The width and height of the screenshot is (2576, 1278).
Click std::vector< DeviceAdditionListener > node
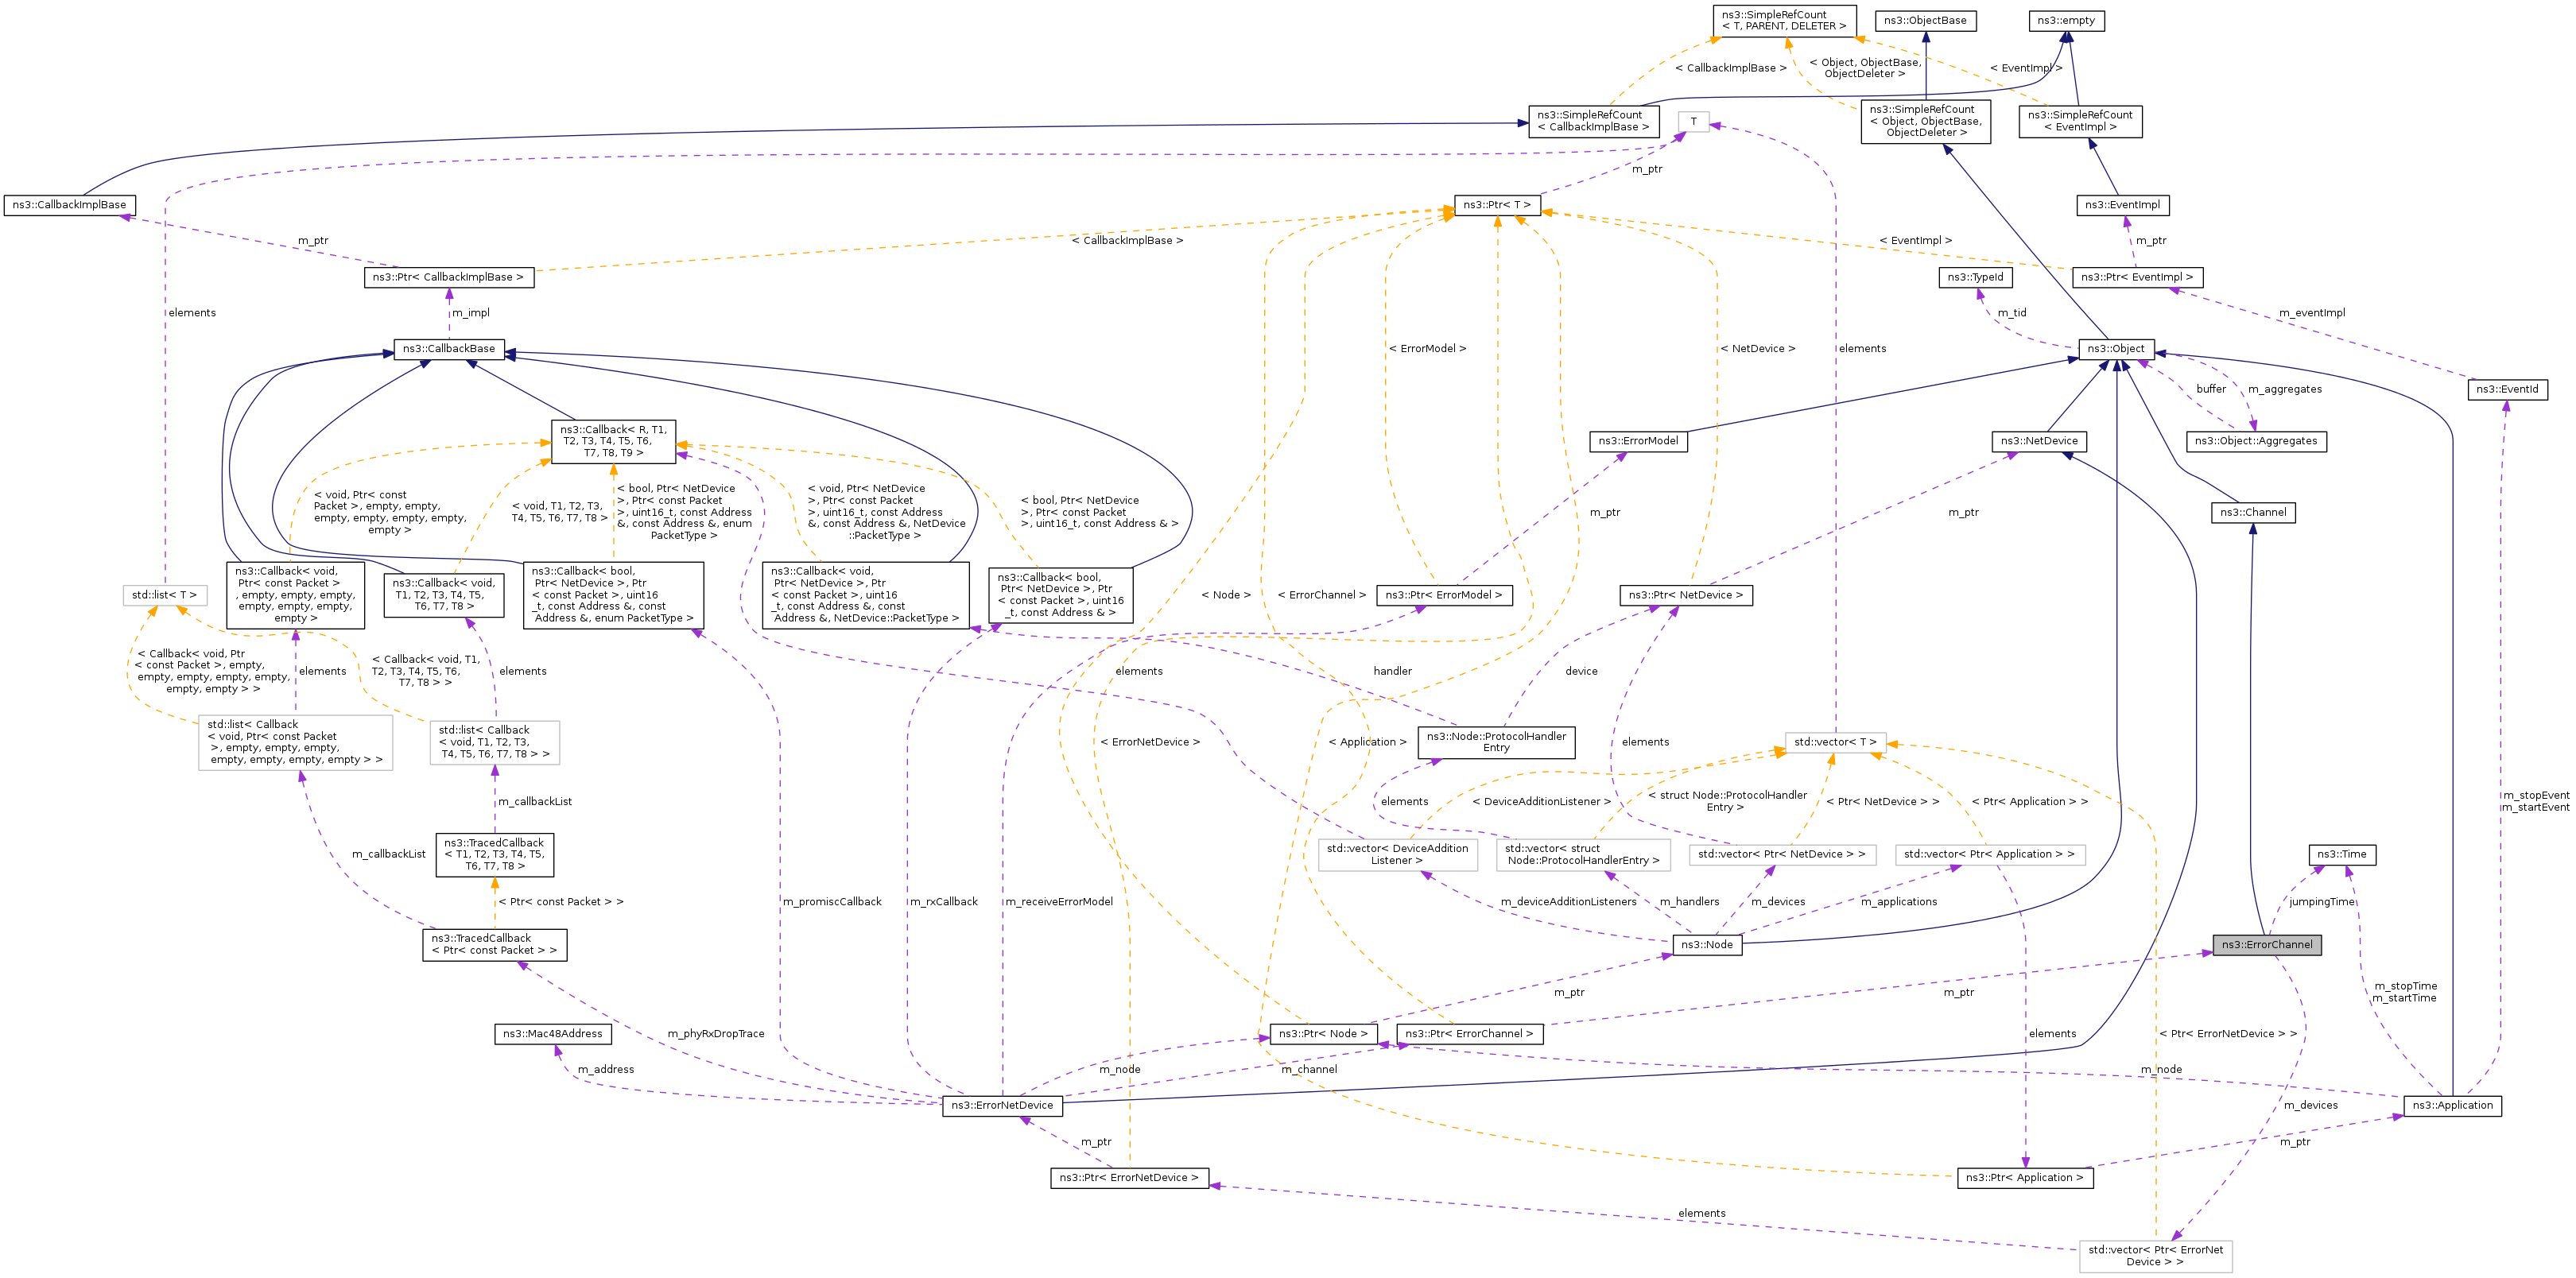click(x=1397, y=854)
